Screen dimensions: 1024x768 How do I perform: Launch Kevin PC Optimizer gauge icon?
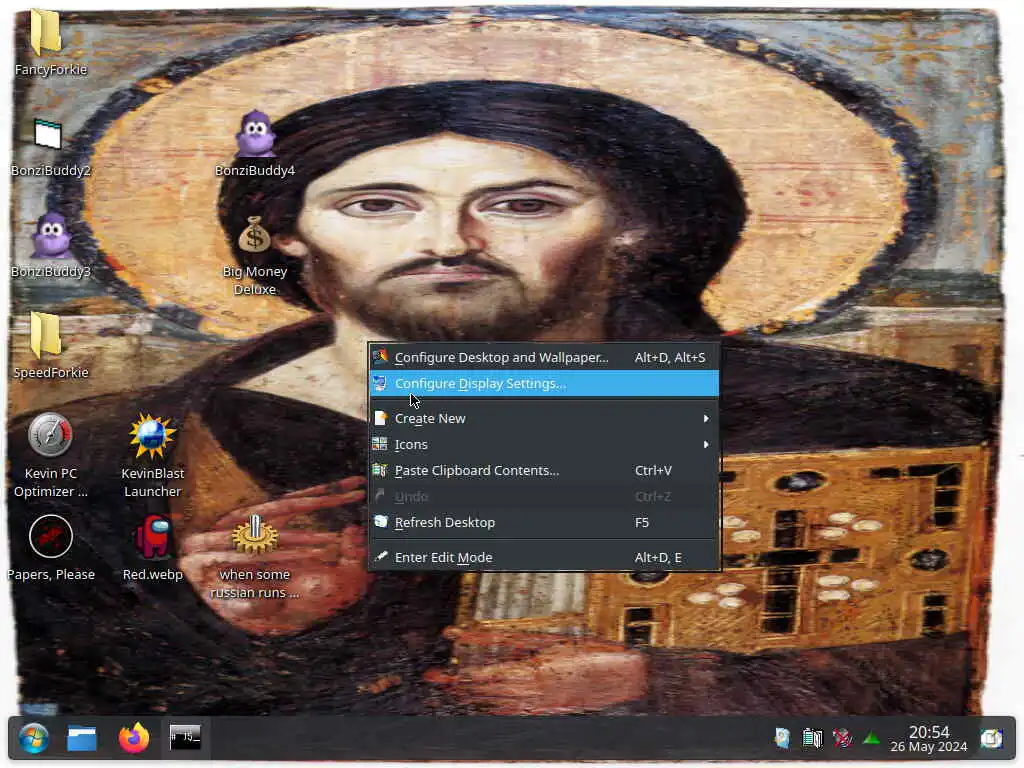[x=50, y=456]
